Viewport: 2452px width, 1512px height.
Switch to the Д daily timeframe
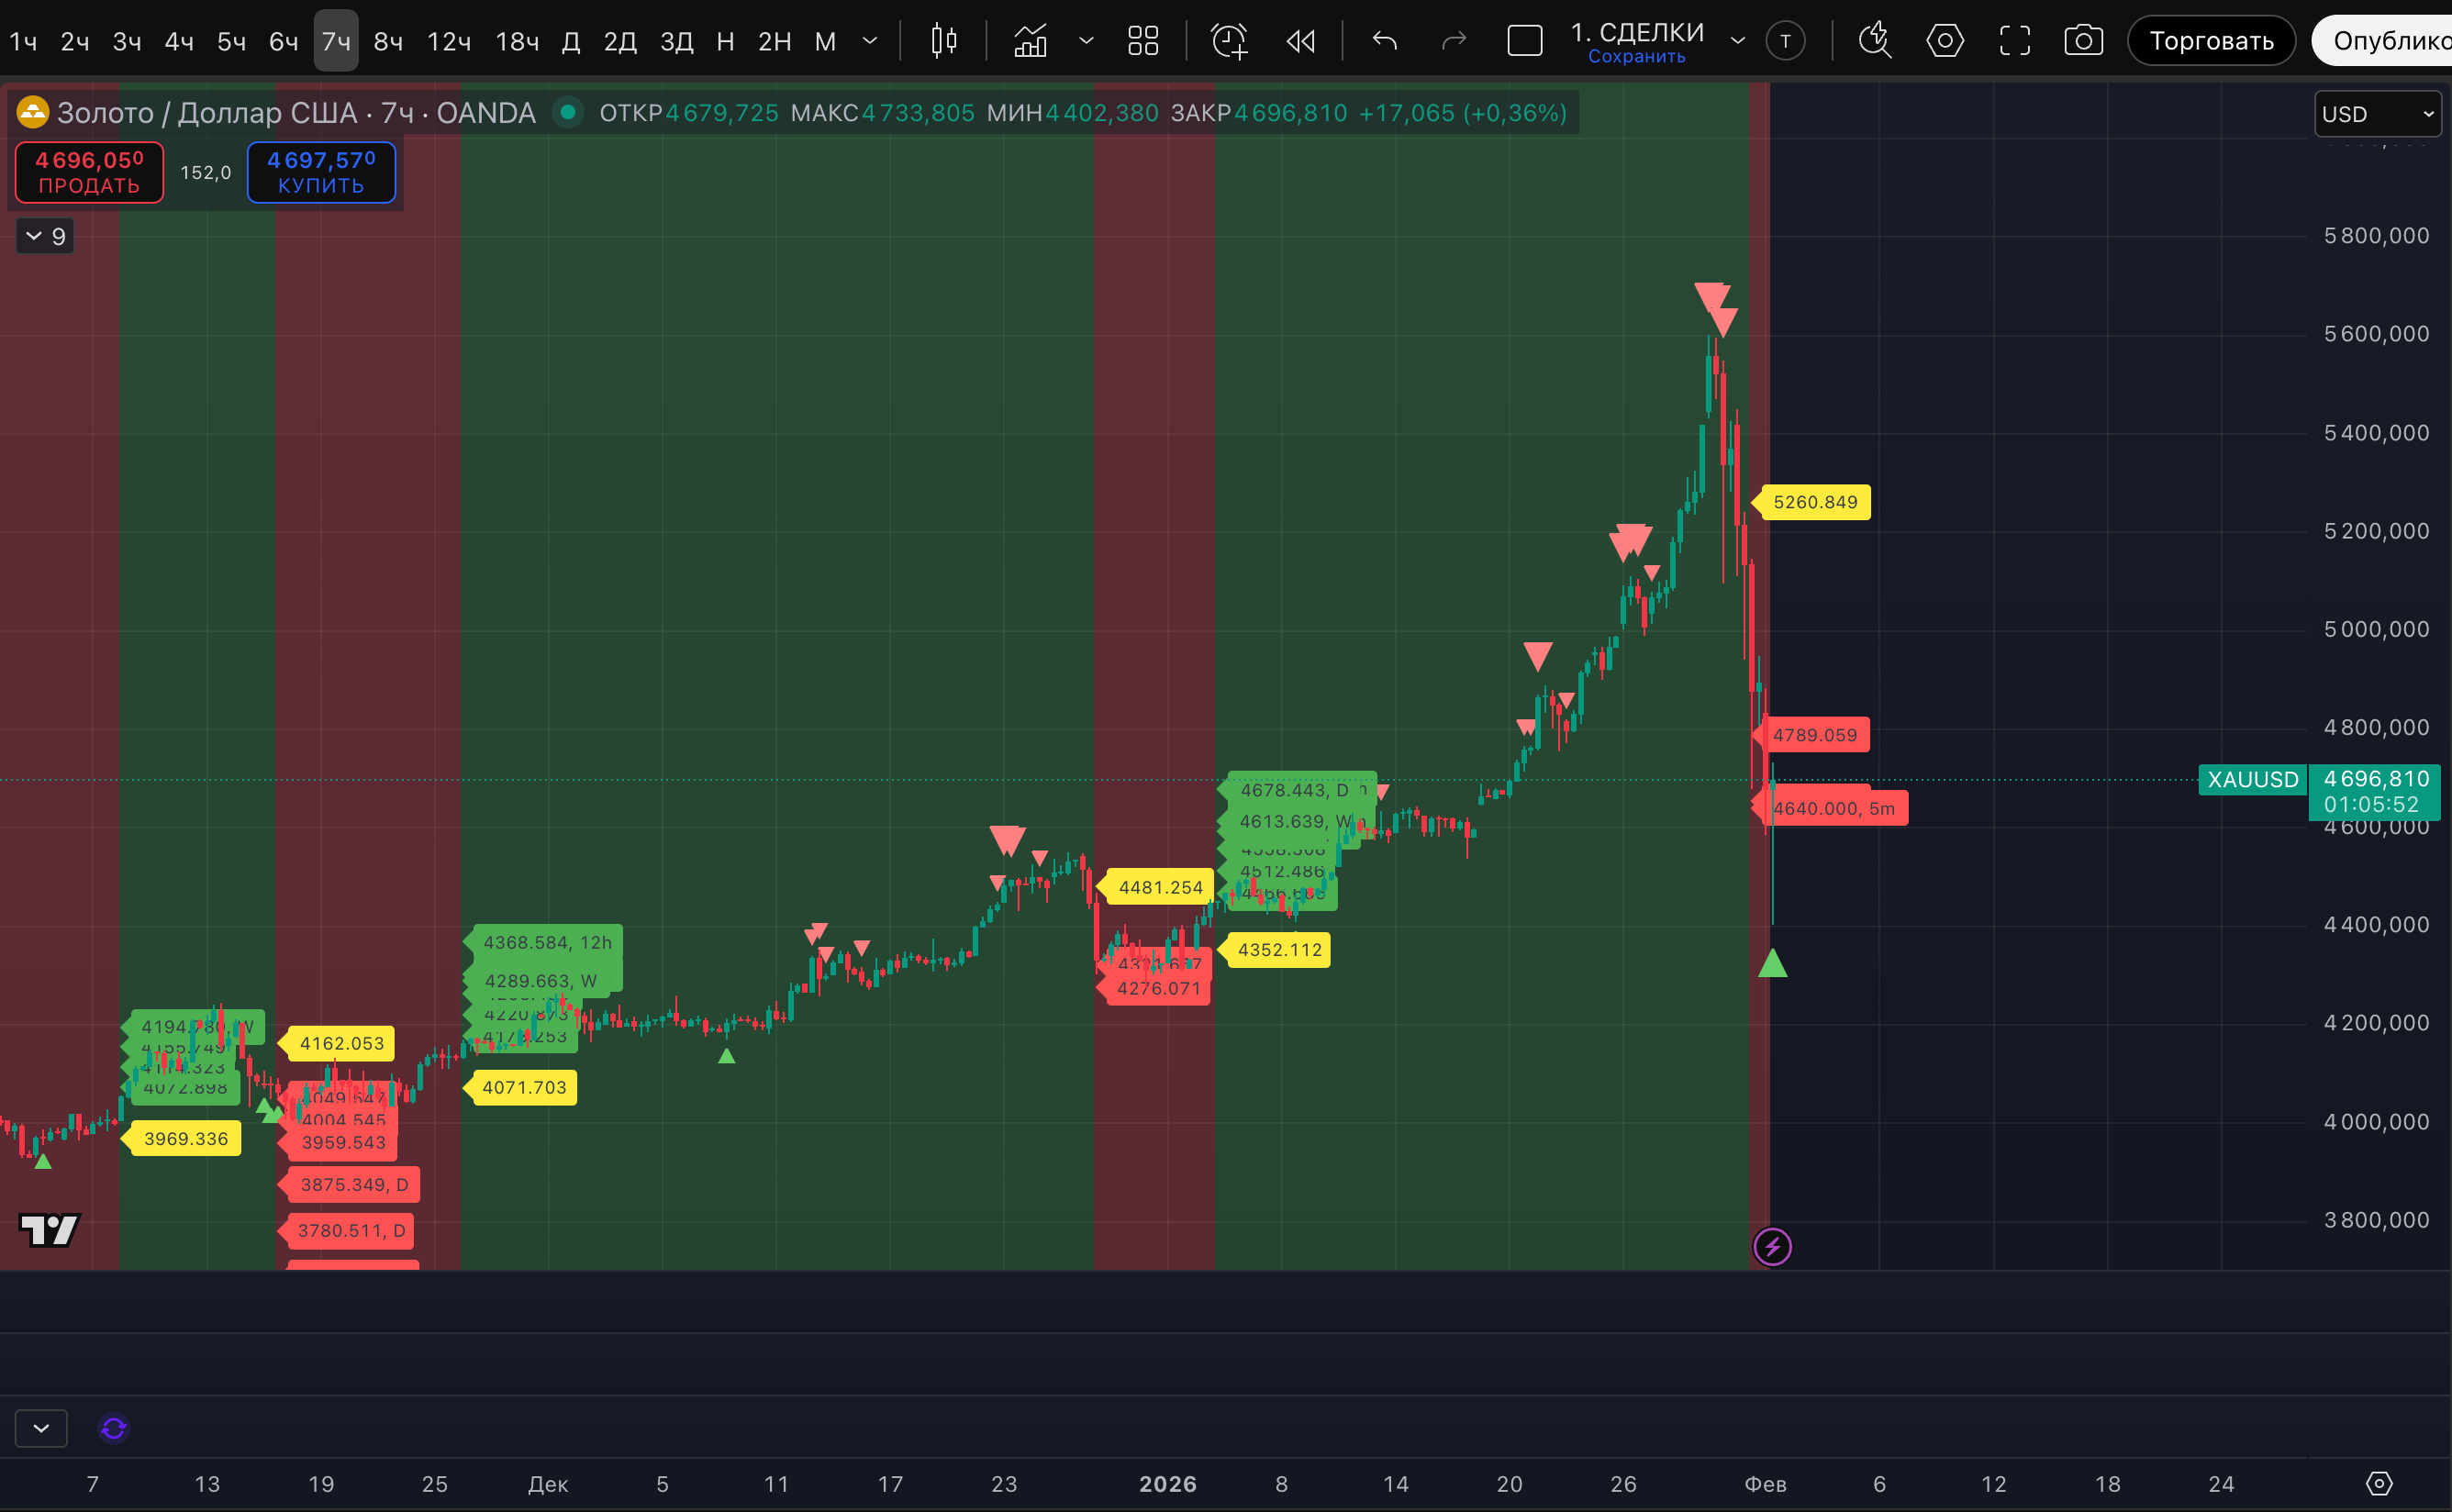tap(571, 41)
